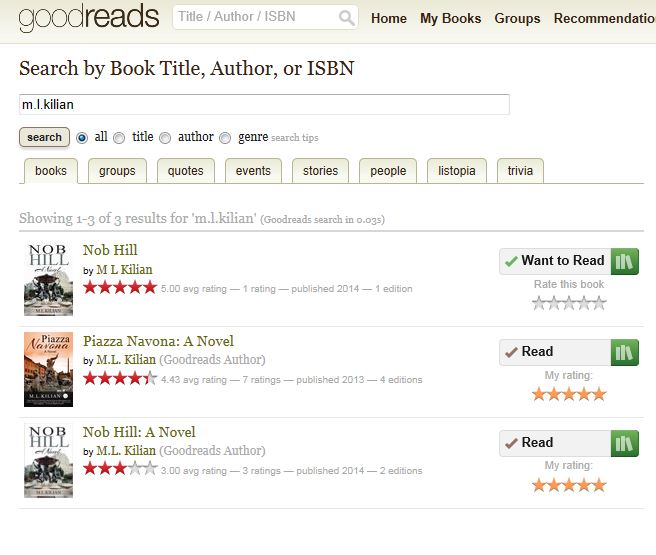The width and height of the screenshot is (656, 555).
Task: Open shelf picker for Piazza Navona
Action: pos(625,352)
